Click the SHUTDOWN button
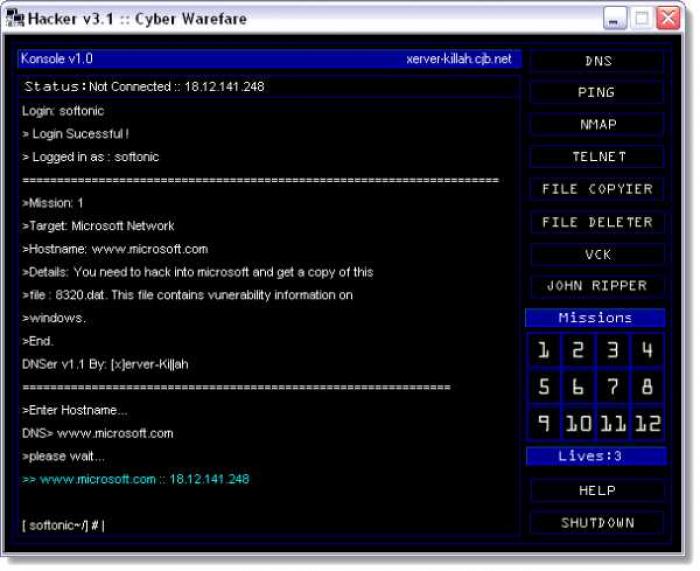This screenshot has height=571, width=700. click(x=597, y=523)
